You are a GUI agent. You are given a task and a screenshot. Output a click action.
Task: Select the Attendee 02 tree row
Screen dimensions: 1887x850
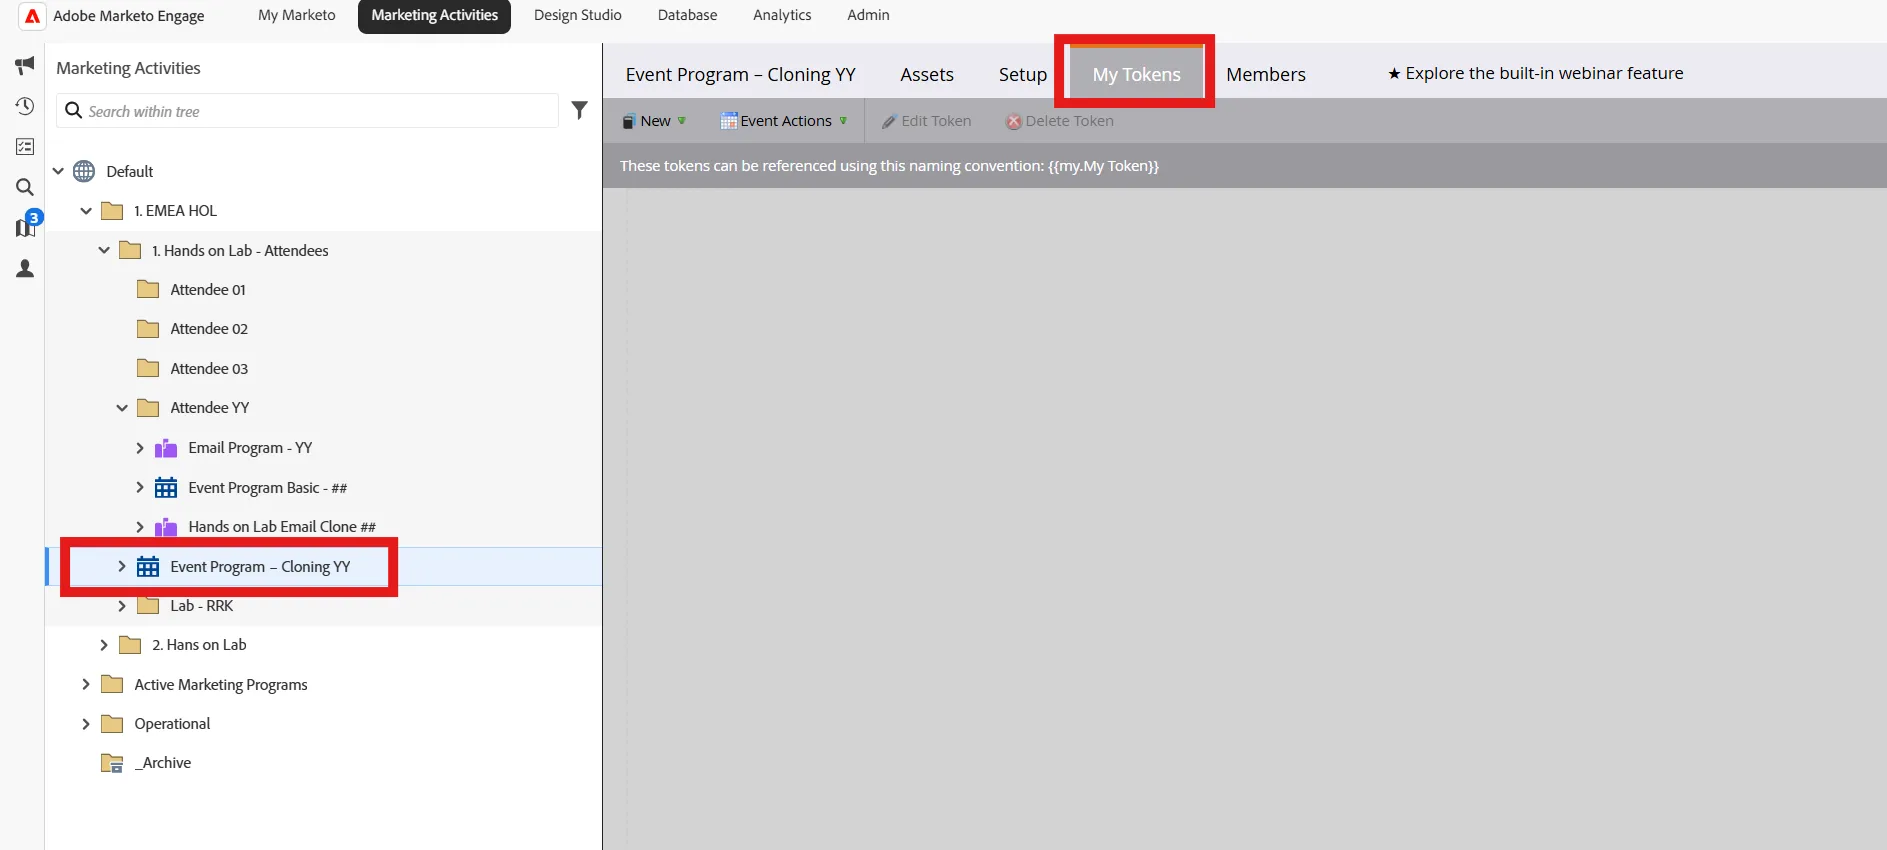click(x=324, y=329)
